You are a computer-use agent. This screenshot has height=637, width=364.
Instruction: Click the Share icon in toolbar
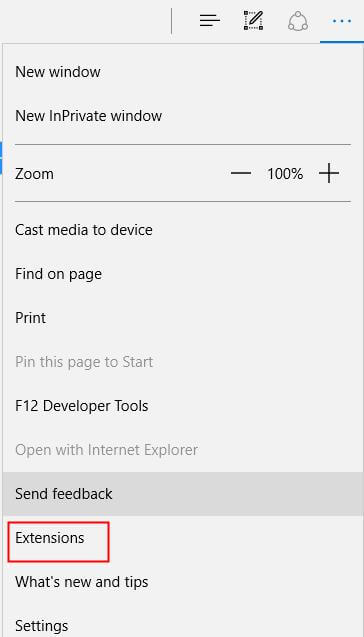coord(298,21)
